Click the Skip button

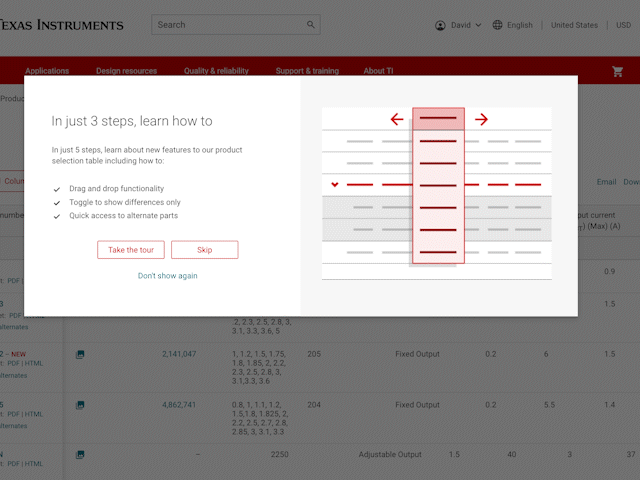pos(204,250)
